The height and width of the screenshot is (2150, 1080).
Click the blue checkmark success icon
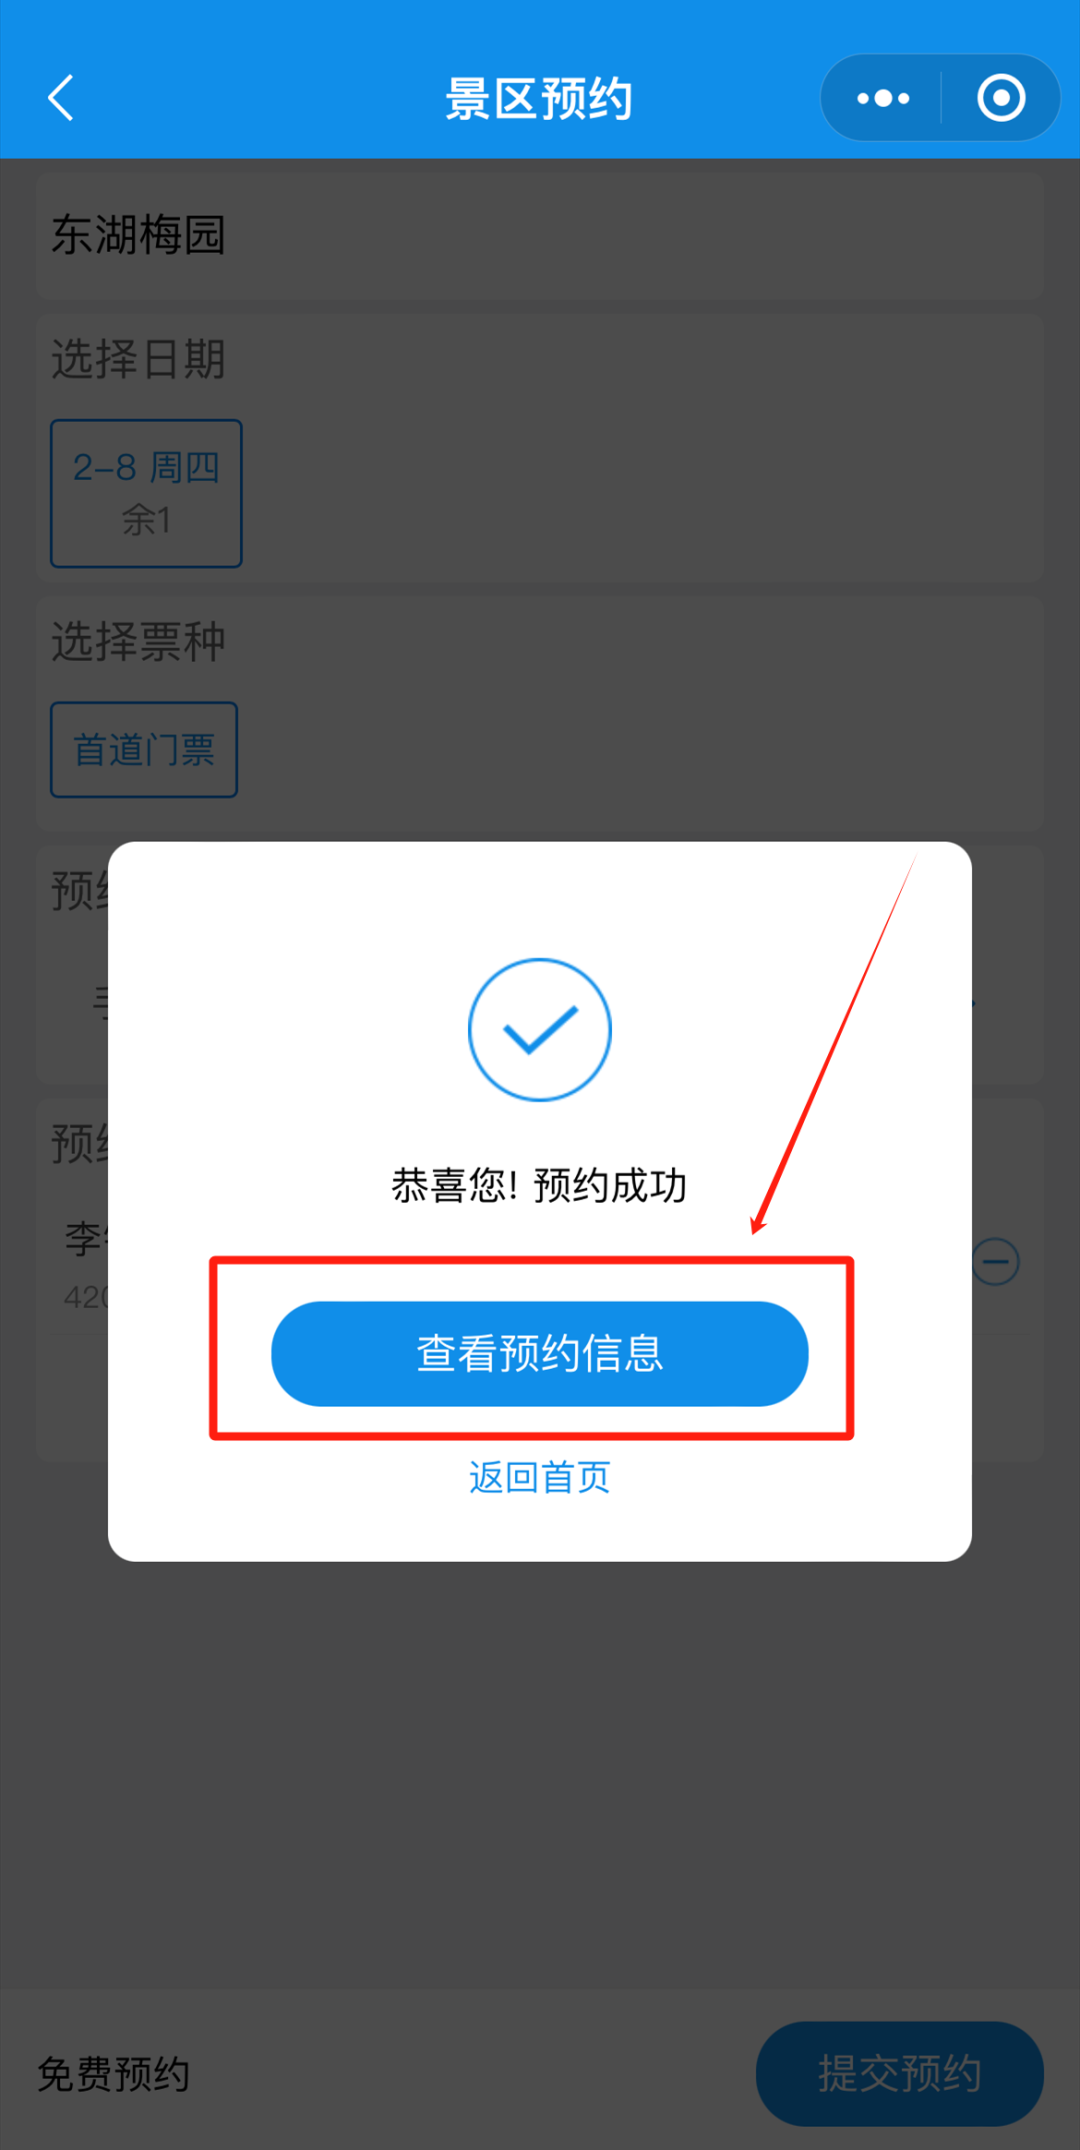(x=540, y=1030)
